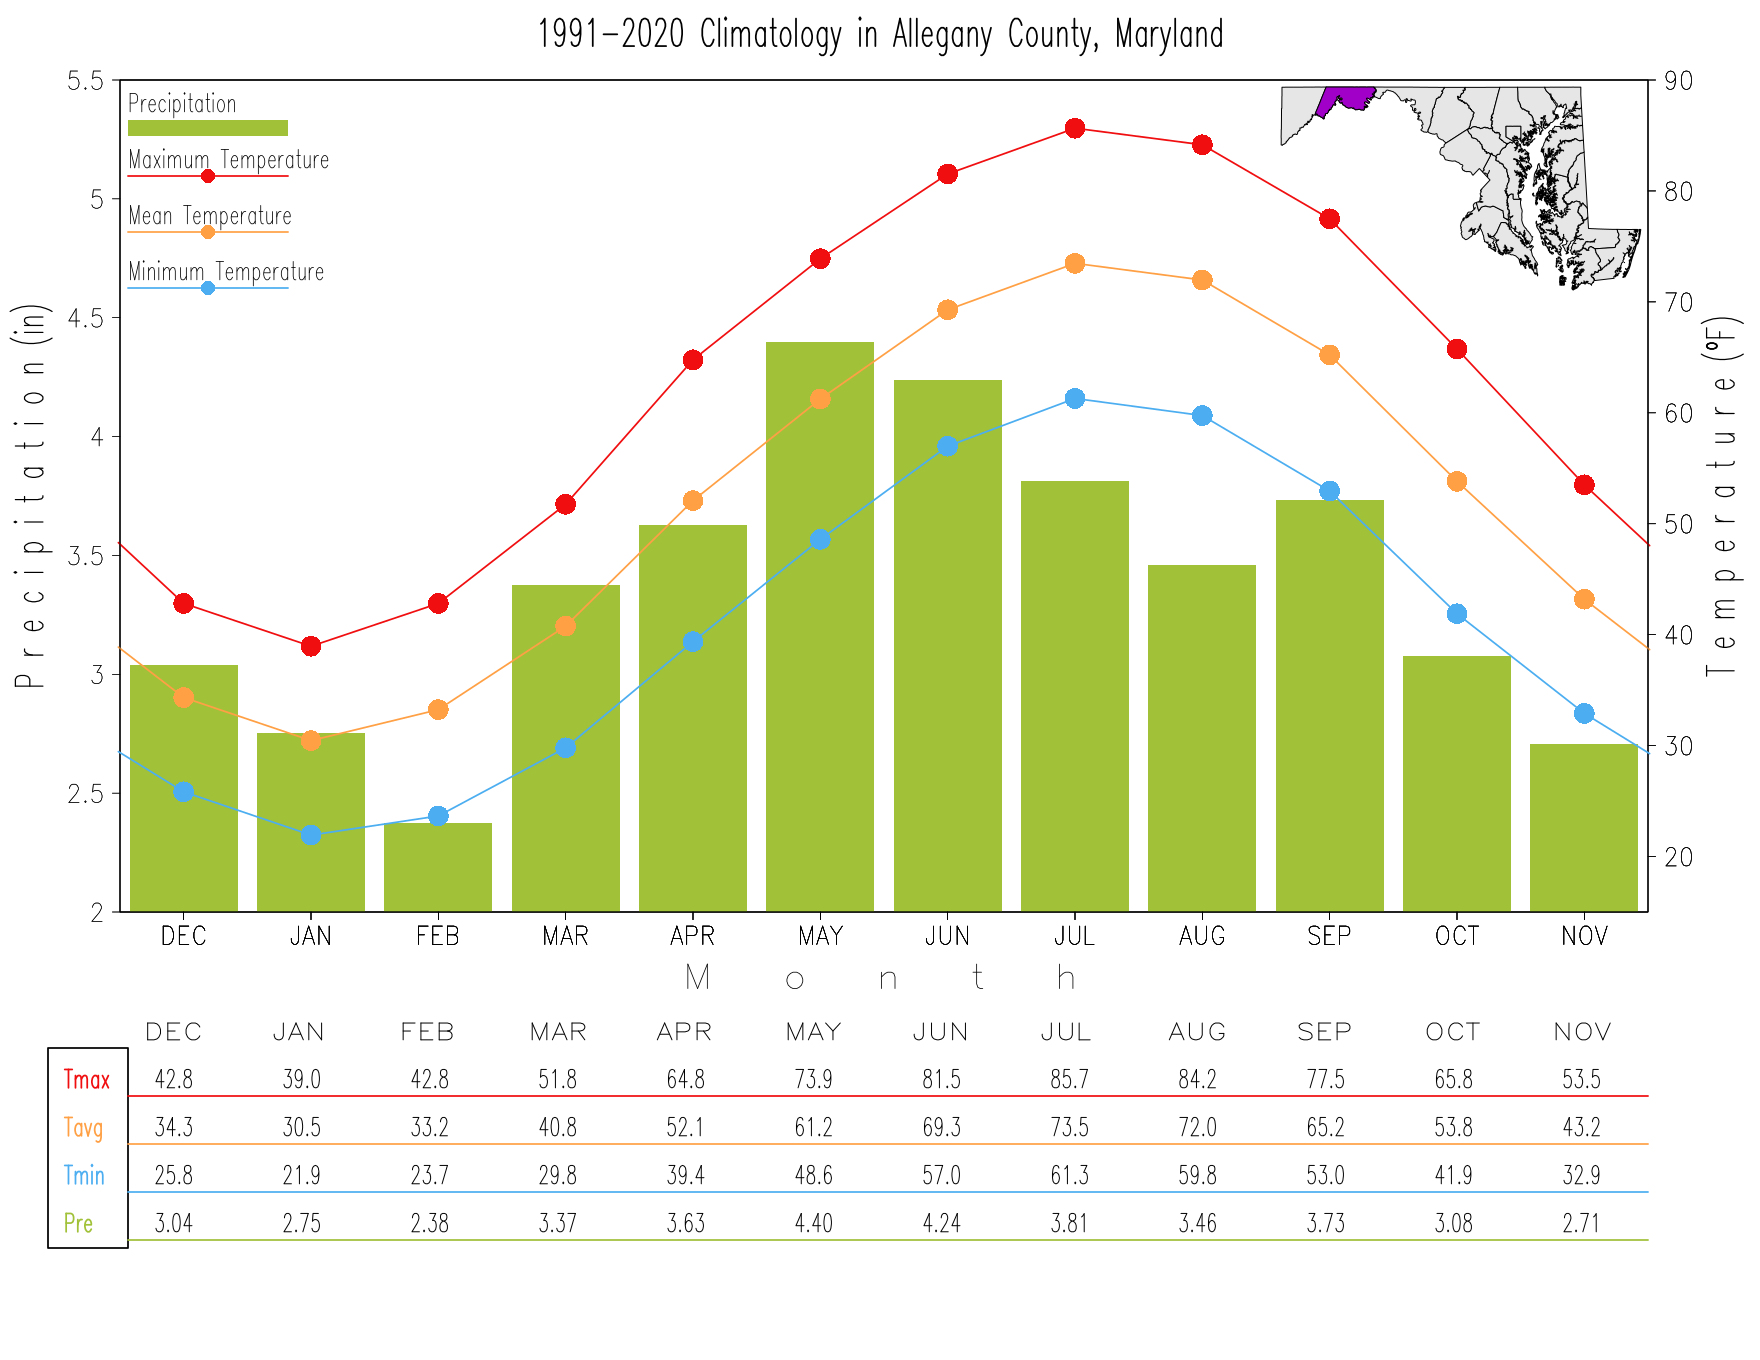Click the Pre row label in table
The width and height of the screenshot is (1760, 1360).
tap(78, 1224)
